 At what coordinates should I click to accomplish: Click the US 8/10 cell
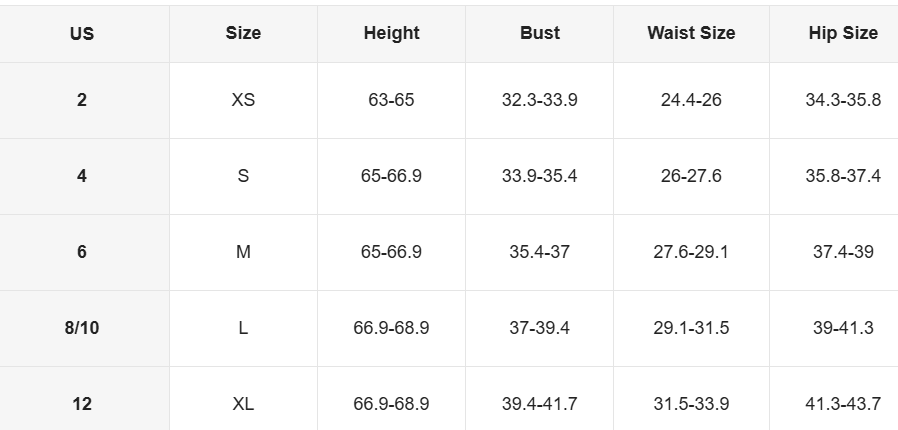coord(82,328)
